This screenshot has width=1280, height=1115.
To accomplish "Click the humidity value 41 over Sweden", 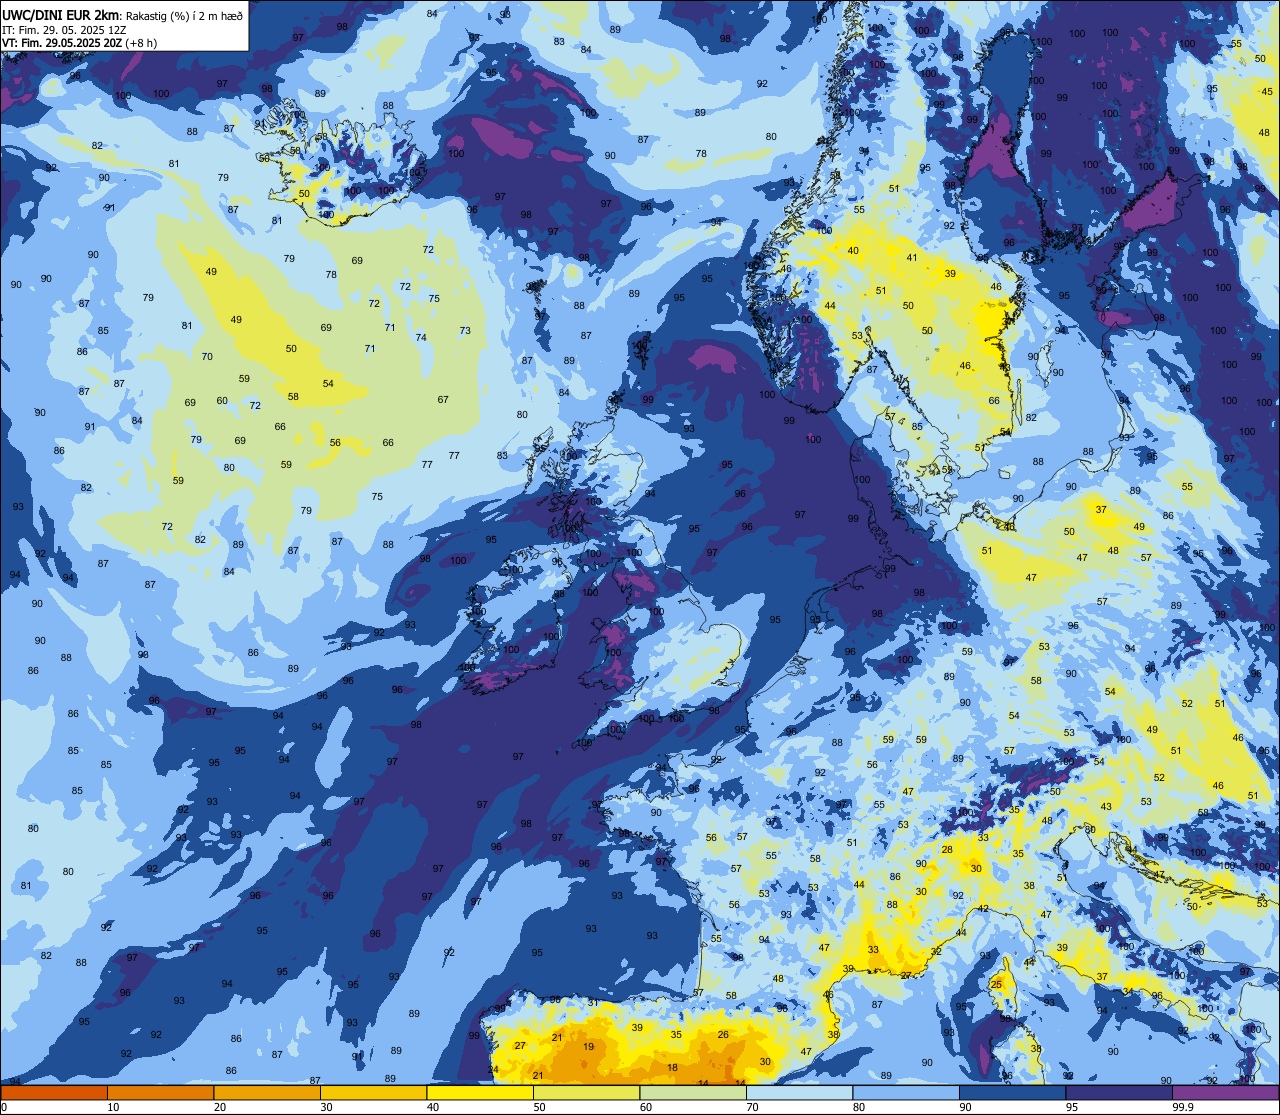I will [x=911, y=258].
